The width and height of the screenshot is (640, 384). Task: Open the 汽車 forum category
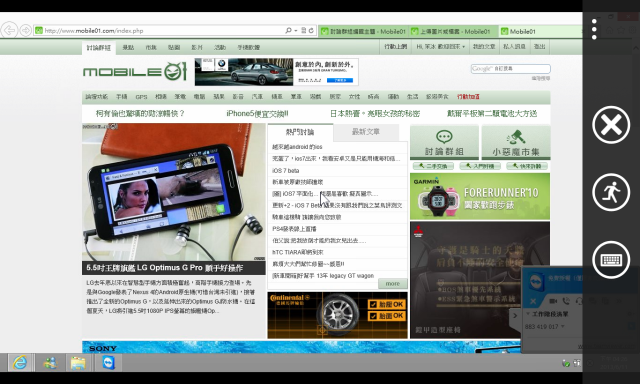(x=257, y=97)
